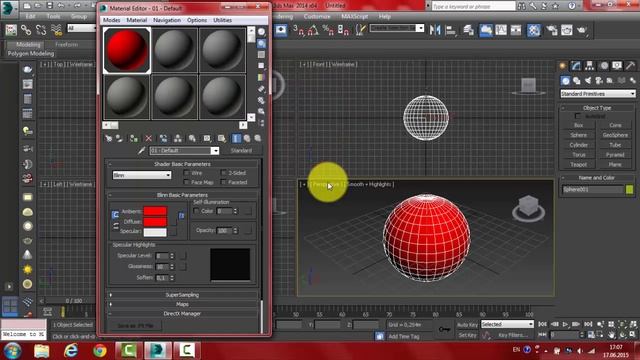Collapse the Blinn Basic Parameters rollout
Viewport: 640px width, 360px height.
click(182, 195)
